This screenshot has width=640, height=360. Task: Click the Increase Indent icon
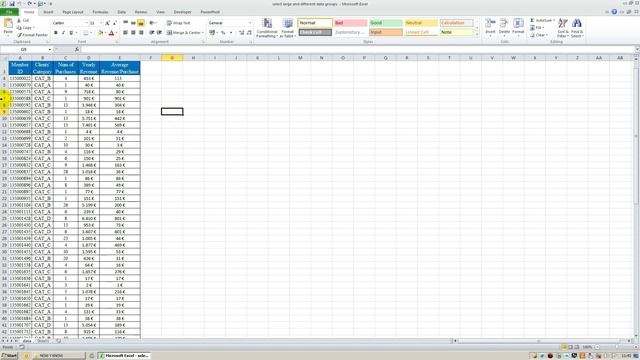click(159, 33)
